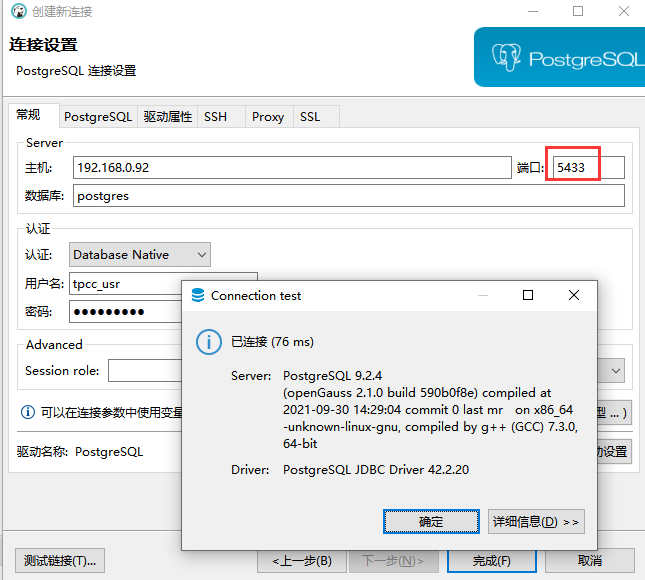Select the Proxy tab
Viewport: 645px width, 580px height.
click(269, 117)
